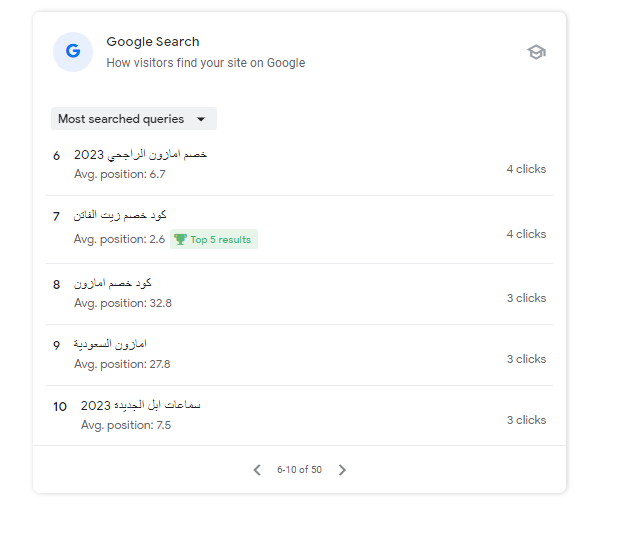
Task: Click 4 clicks count on row 6
Action: tap(526, 169)
